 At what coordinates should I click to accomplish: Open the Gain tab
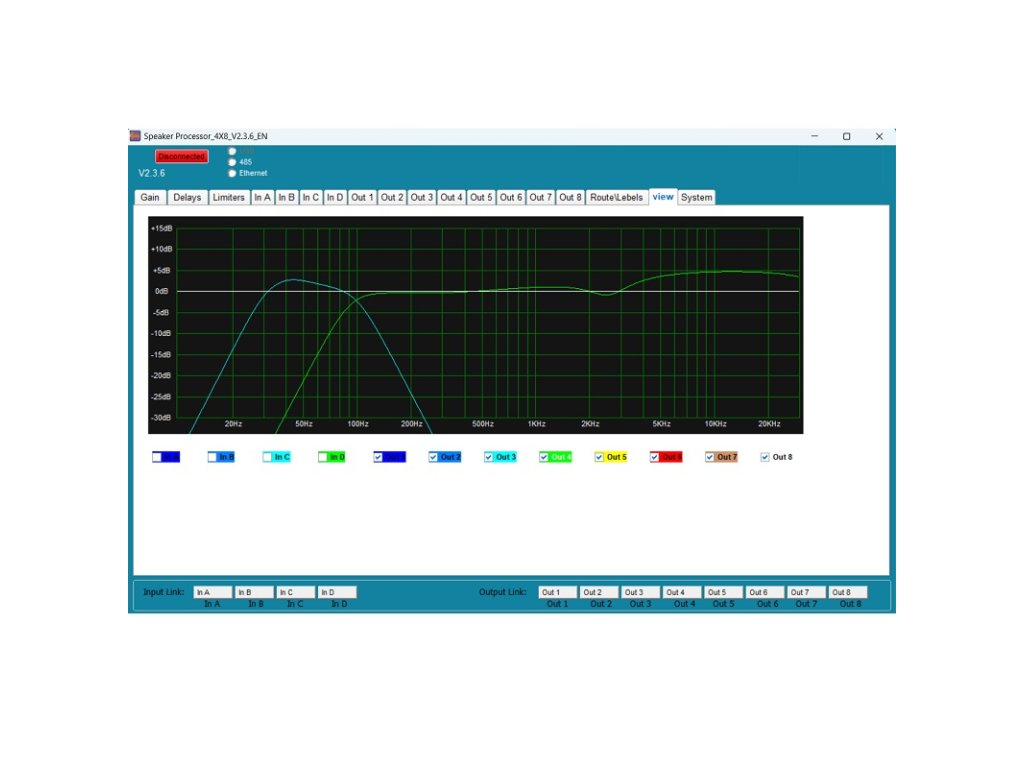(x=150, y=197)
